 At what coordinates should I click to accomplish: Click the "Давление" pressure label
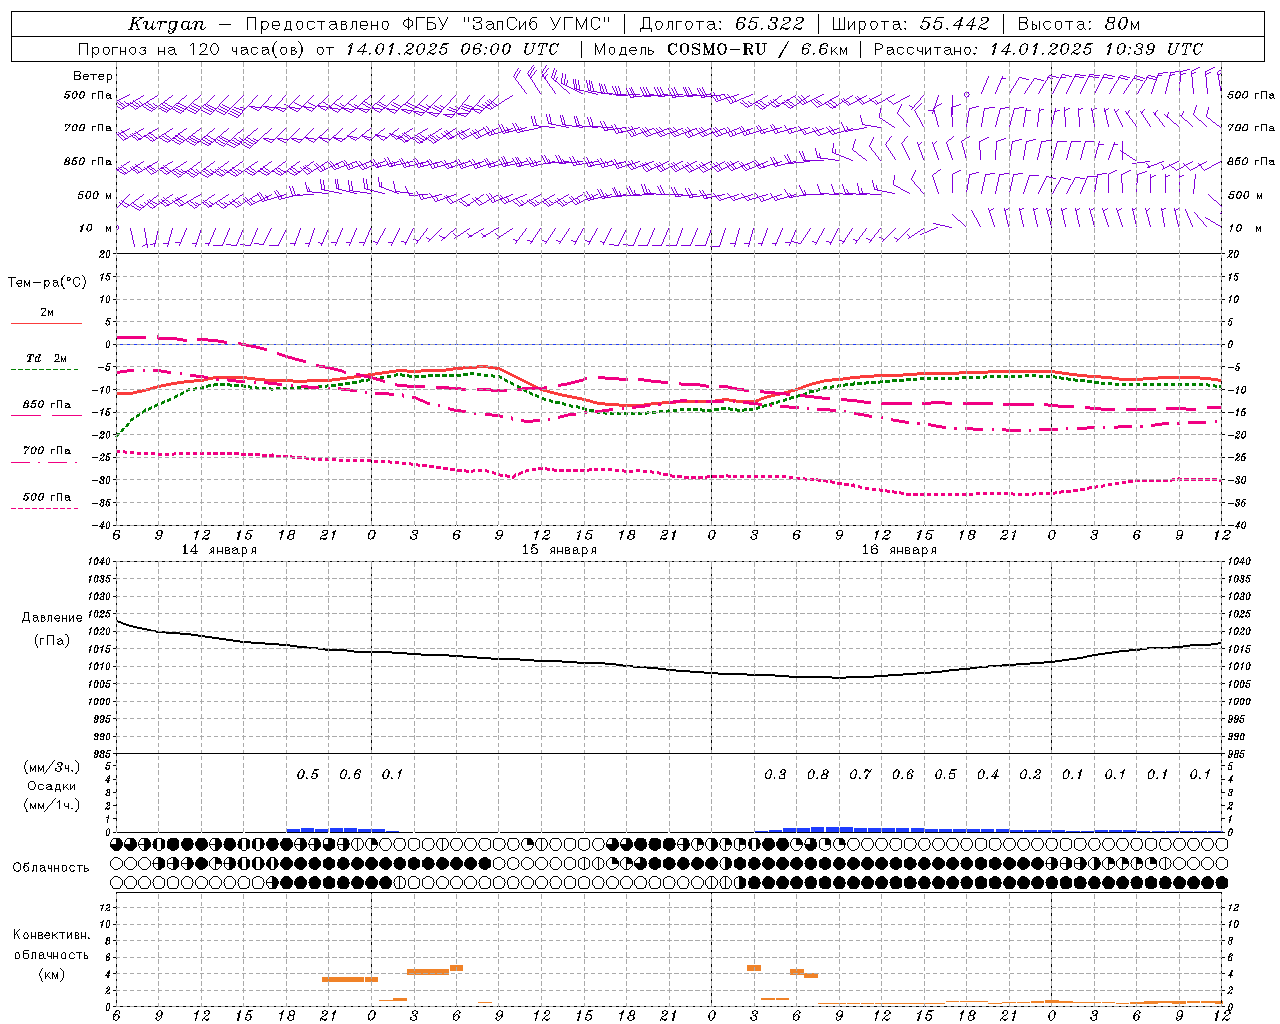52,618
